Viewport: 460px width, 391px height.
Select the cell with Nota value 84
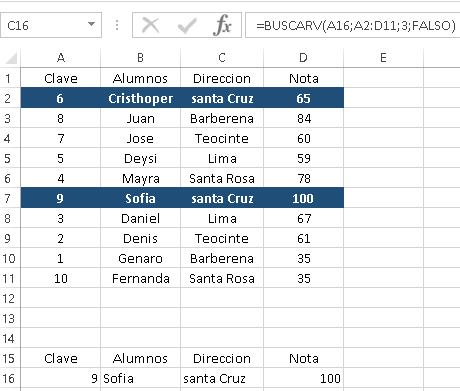coord(304,118)
